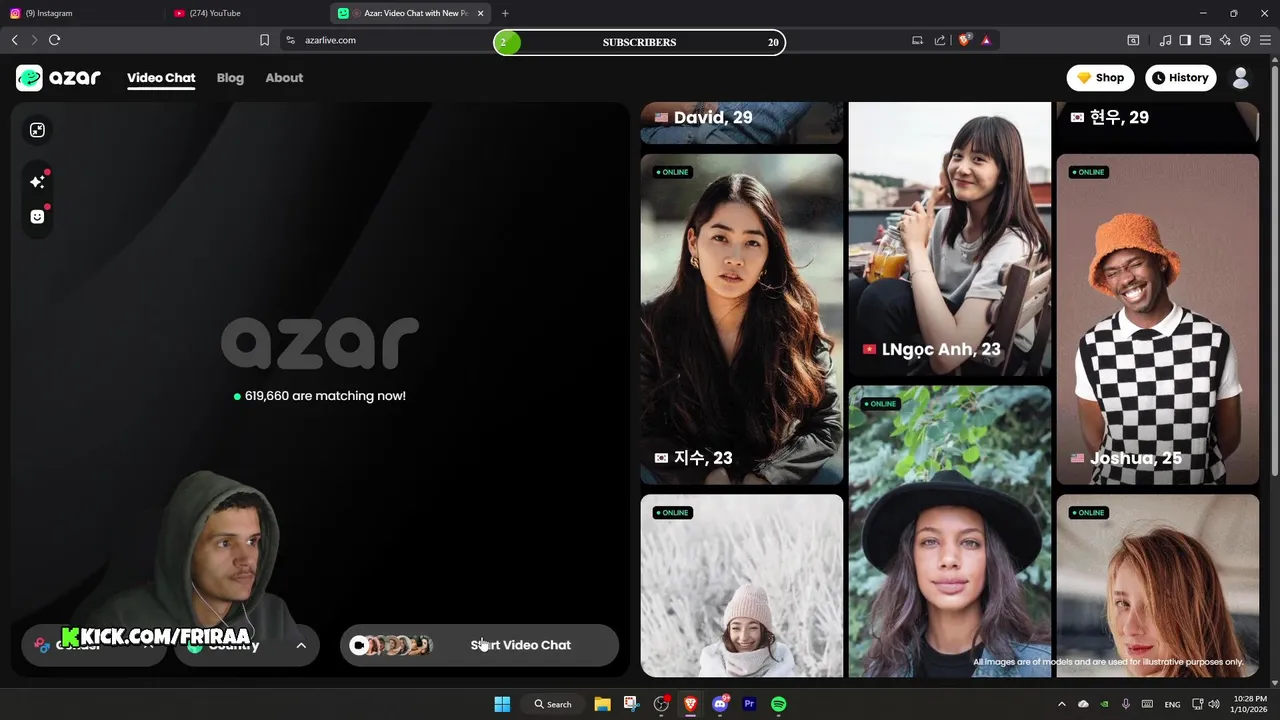The height and width of the screenshot is (720, 1280).
Task: Click the install app icon in address bar
Action: tap(917, 40)
